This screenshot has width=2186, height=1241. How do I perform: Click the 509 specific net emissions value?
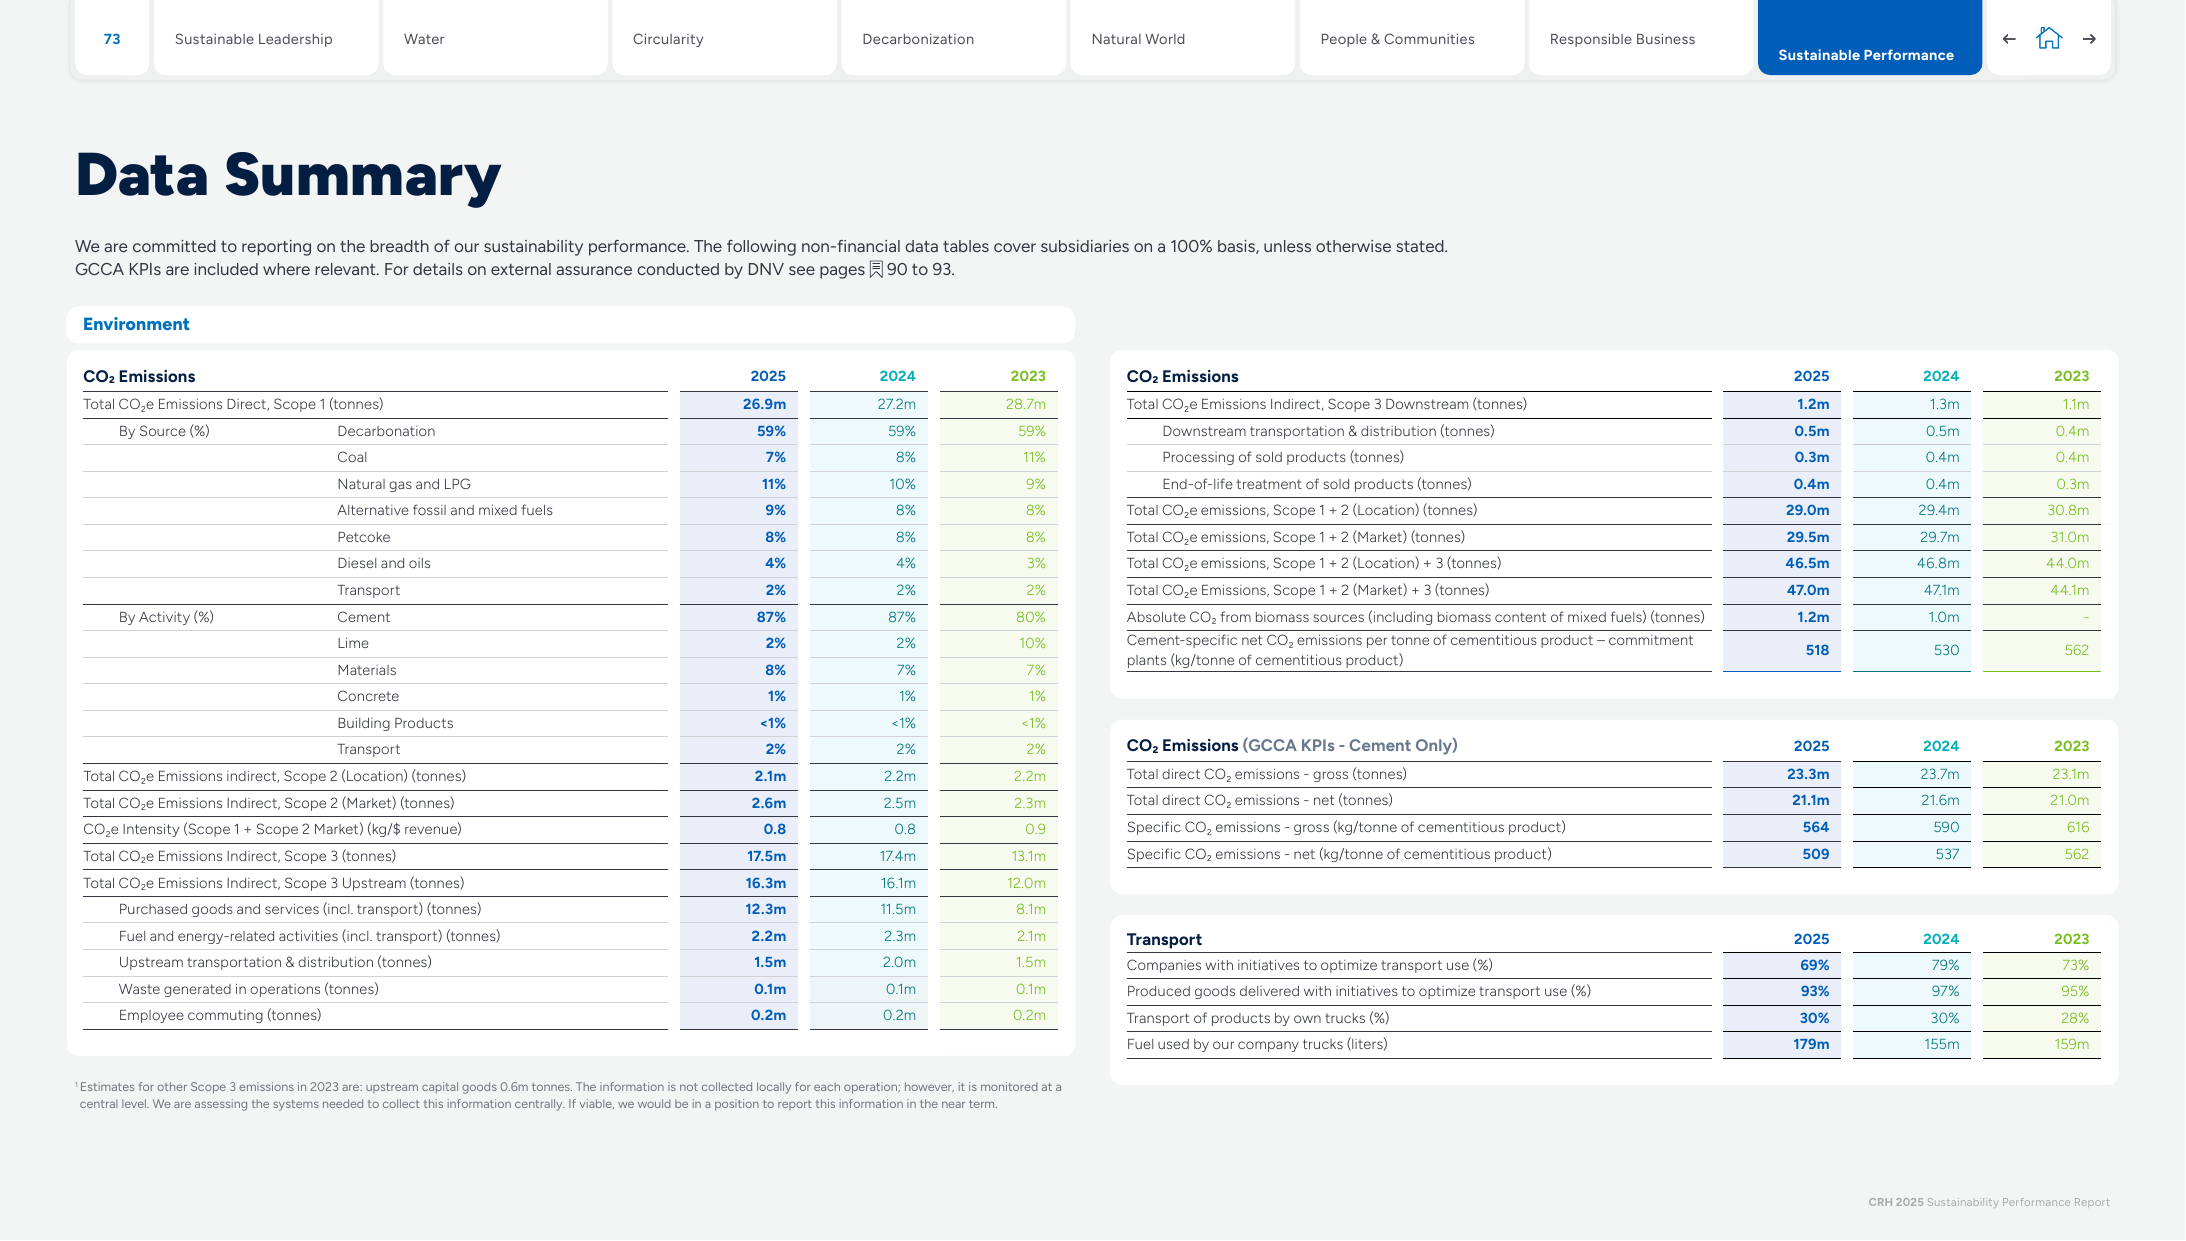pyautogui.click(x=1815, y=854)
